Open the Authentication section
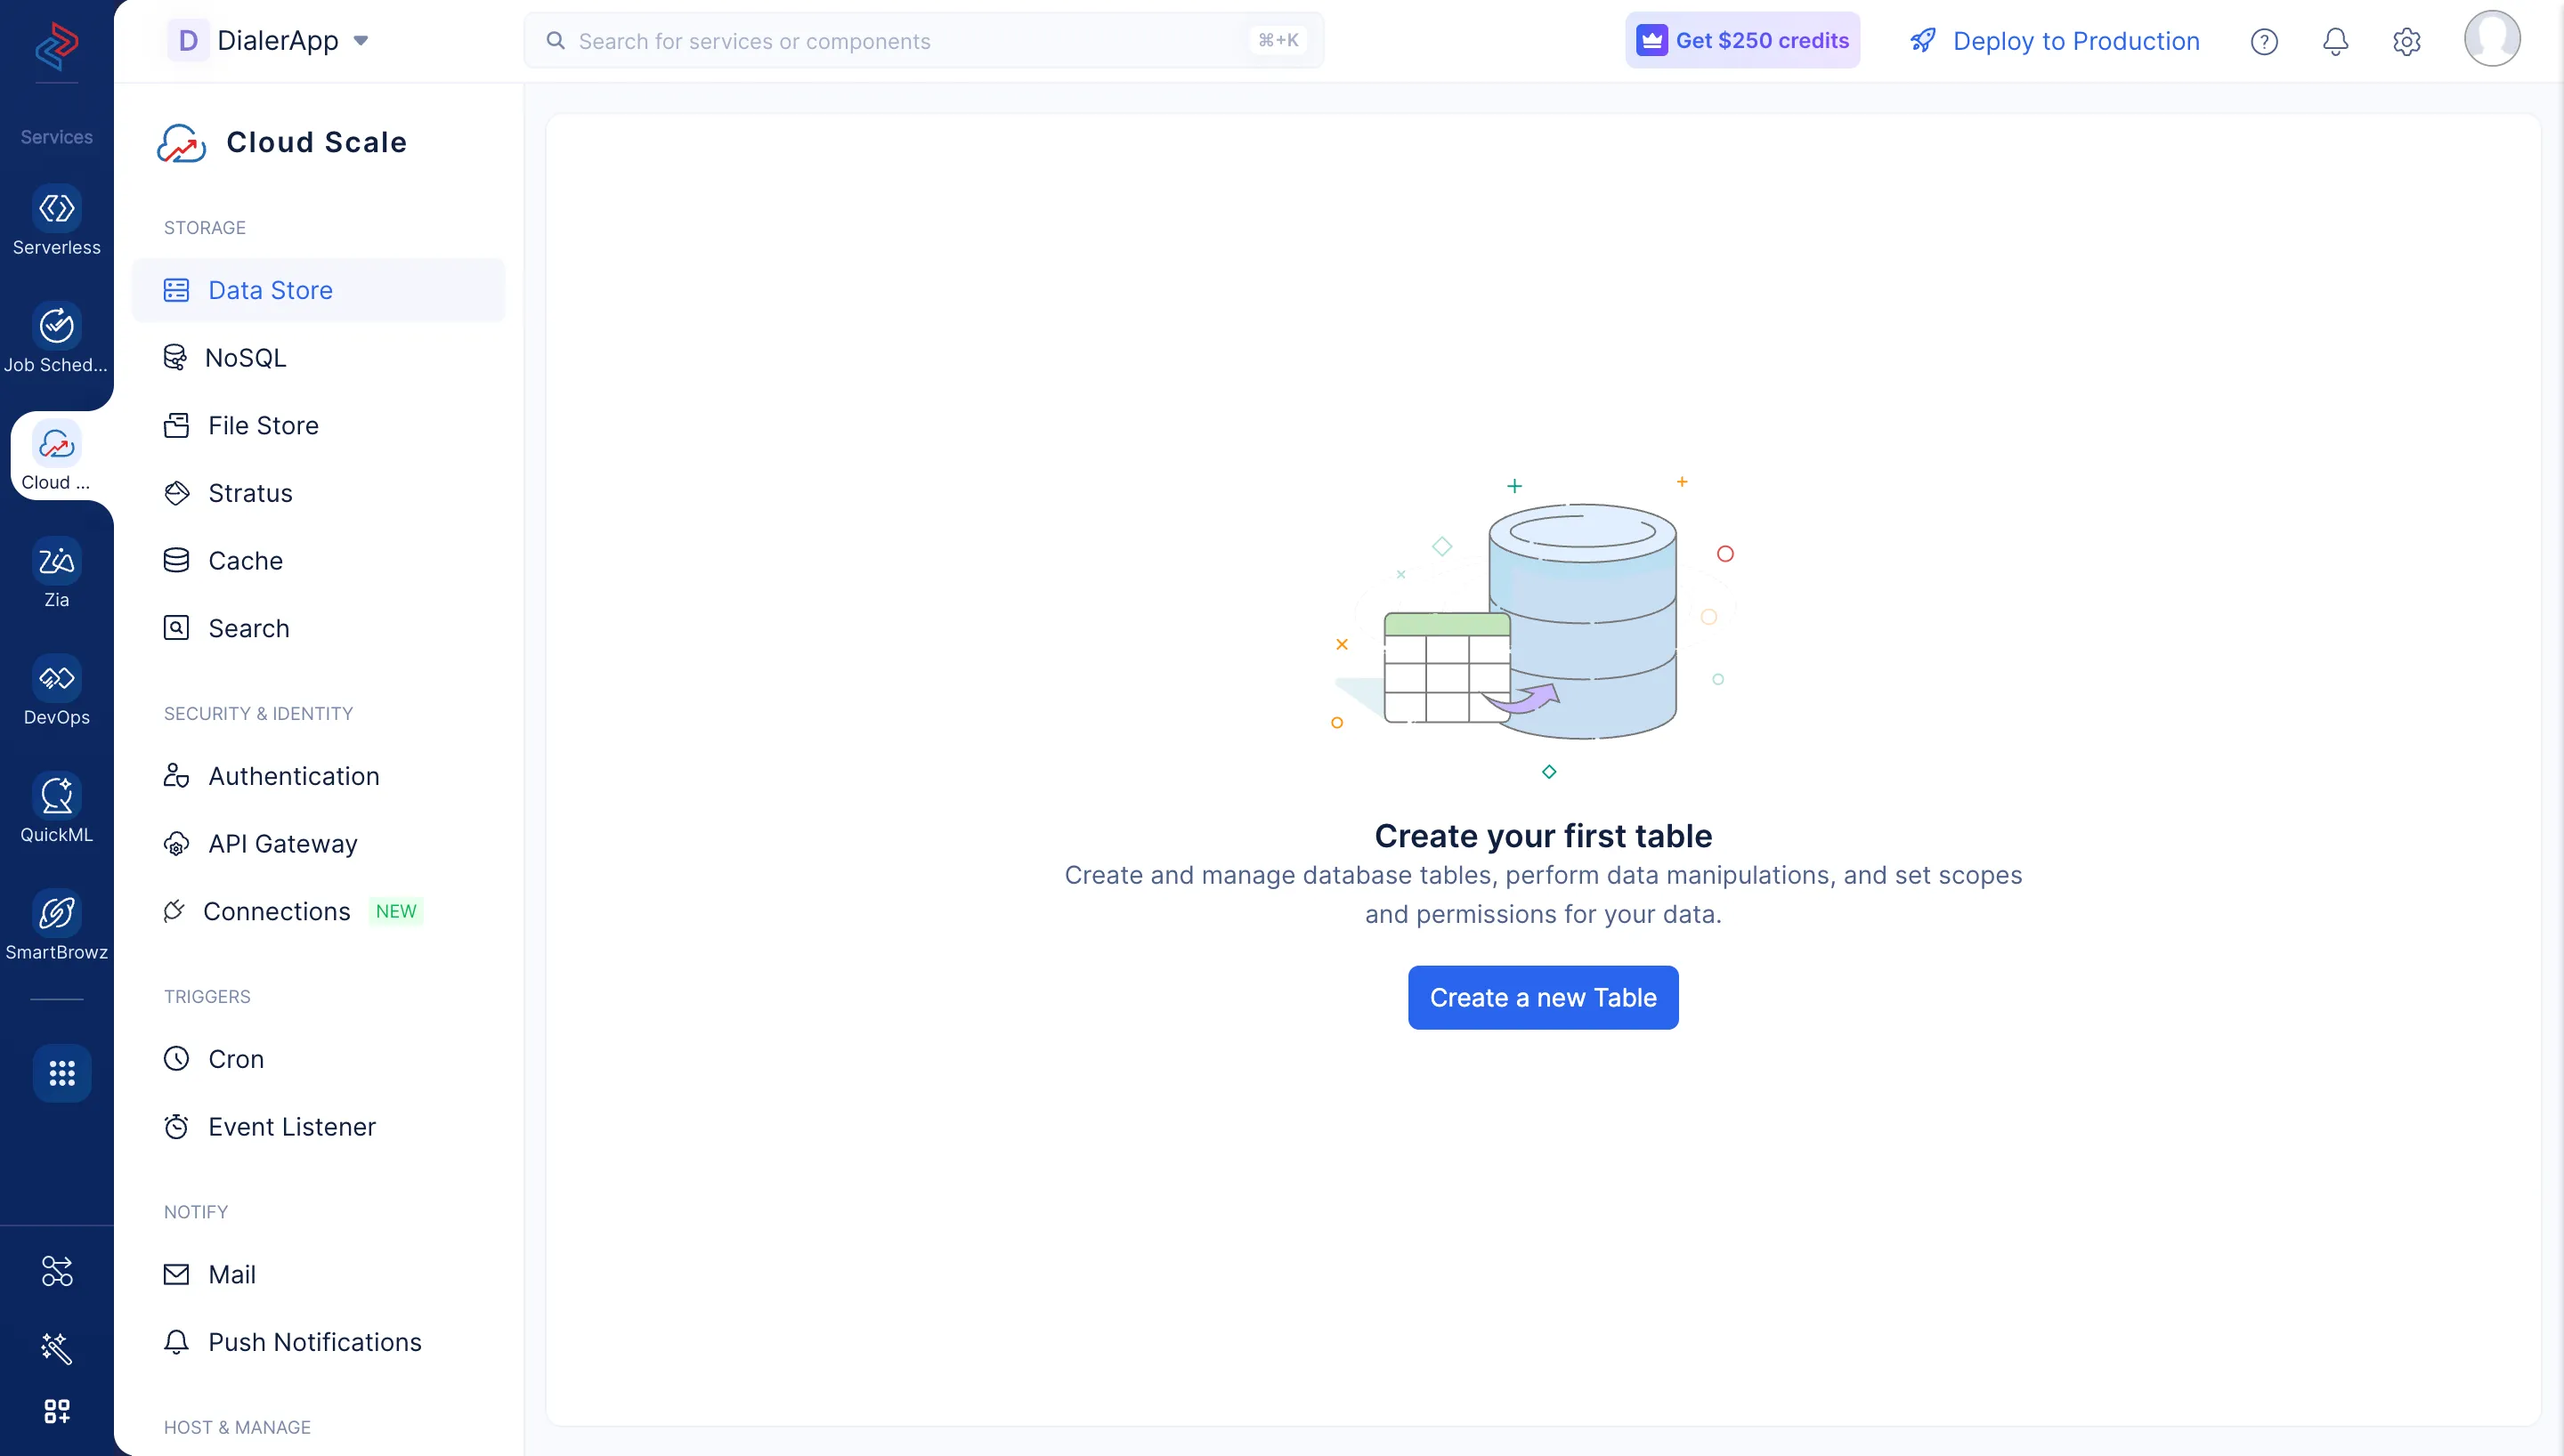This screenshot has width=2564, height=1456. [x=293, y=775]
